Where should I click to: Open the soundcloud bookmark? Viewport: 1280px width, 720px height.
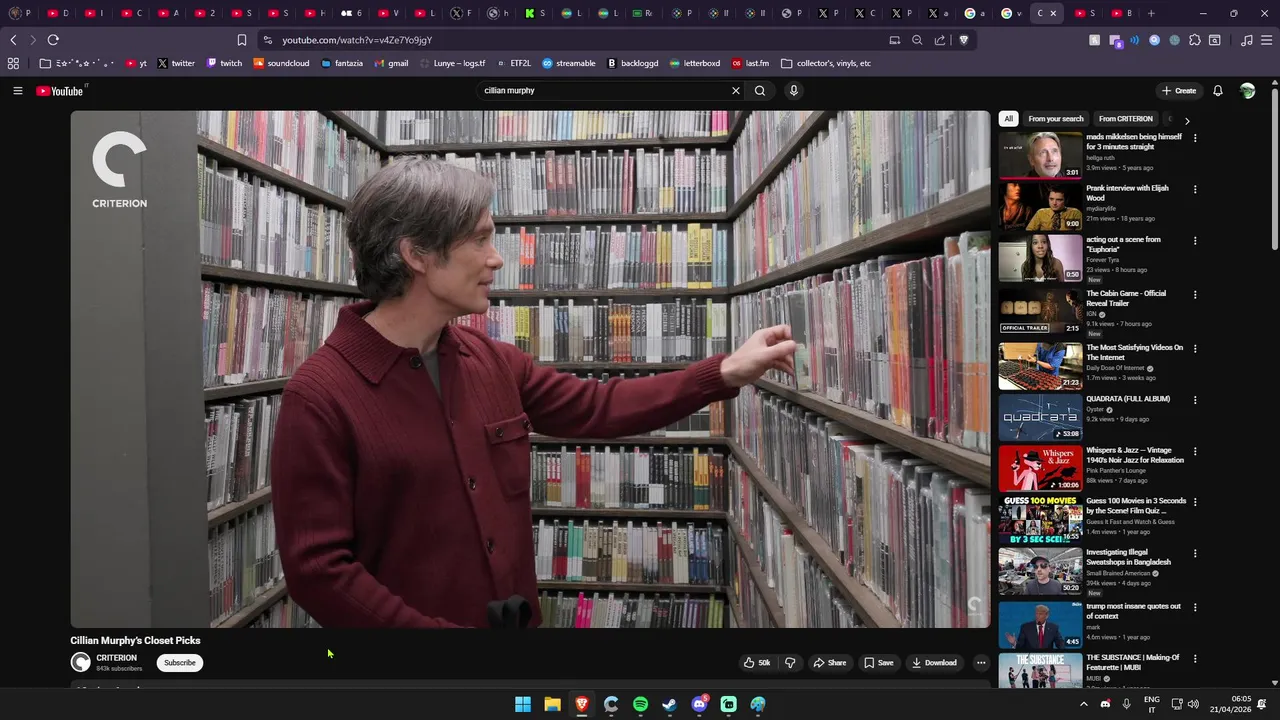coord(281,63)
